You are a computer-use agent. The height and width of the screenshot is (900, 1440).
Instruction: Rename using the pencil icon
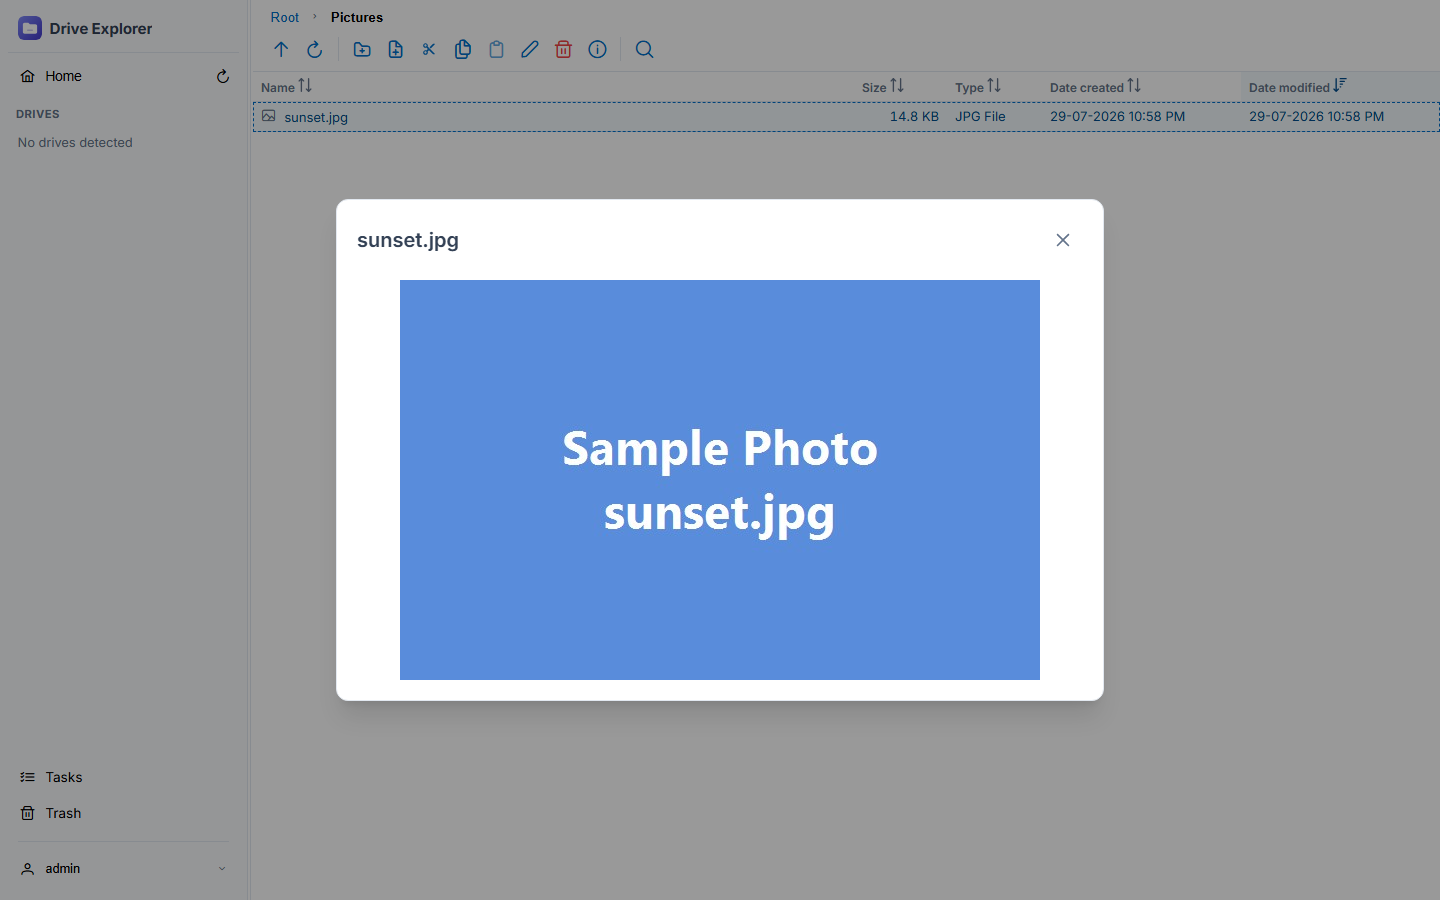pos(530,49)
